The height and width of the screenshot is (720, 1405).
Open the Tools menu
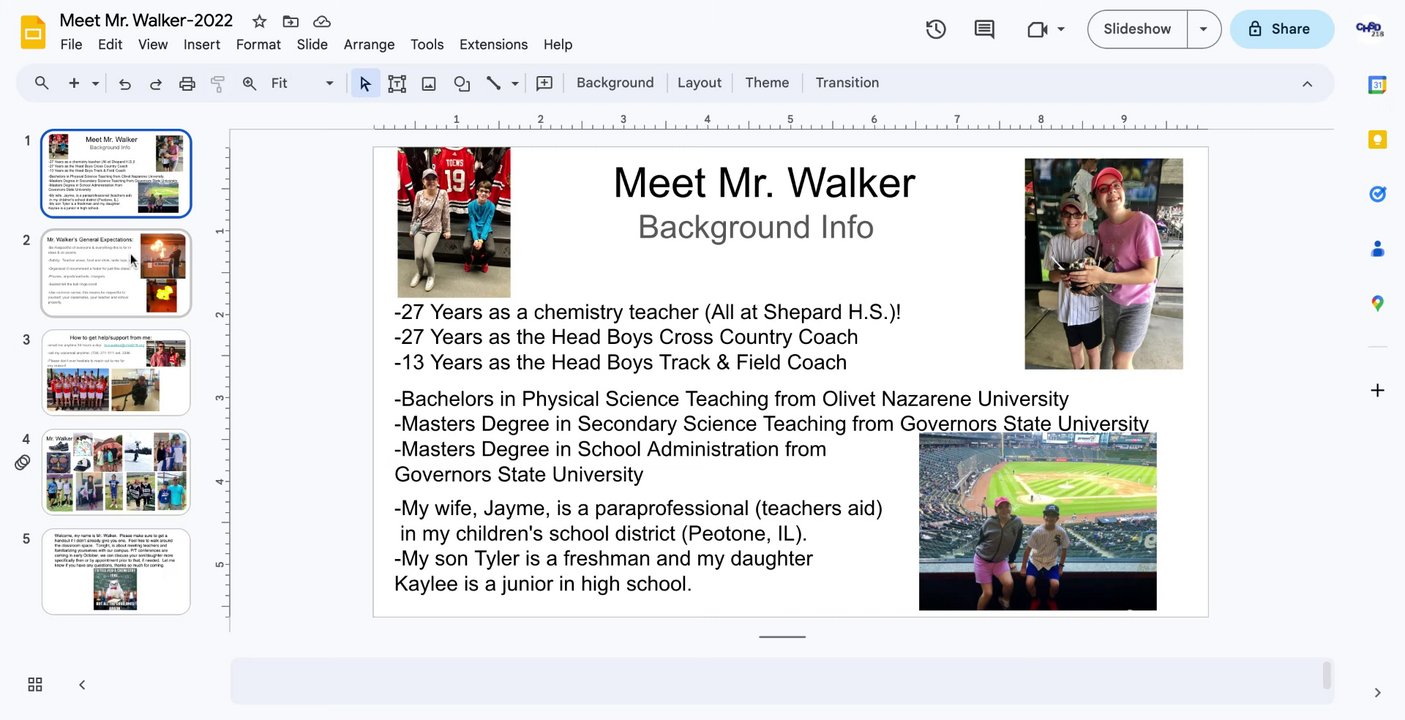pyautogui.click(x=427, y=44)
